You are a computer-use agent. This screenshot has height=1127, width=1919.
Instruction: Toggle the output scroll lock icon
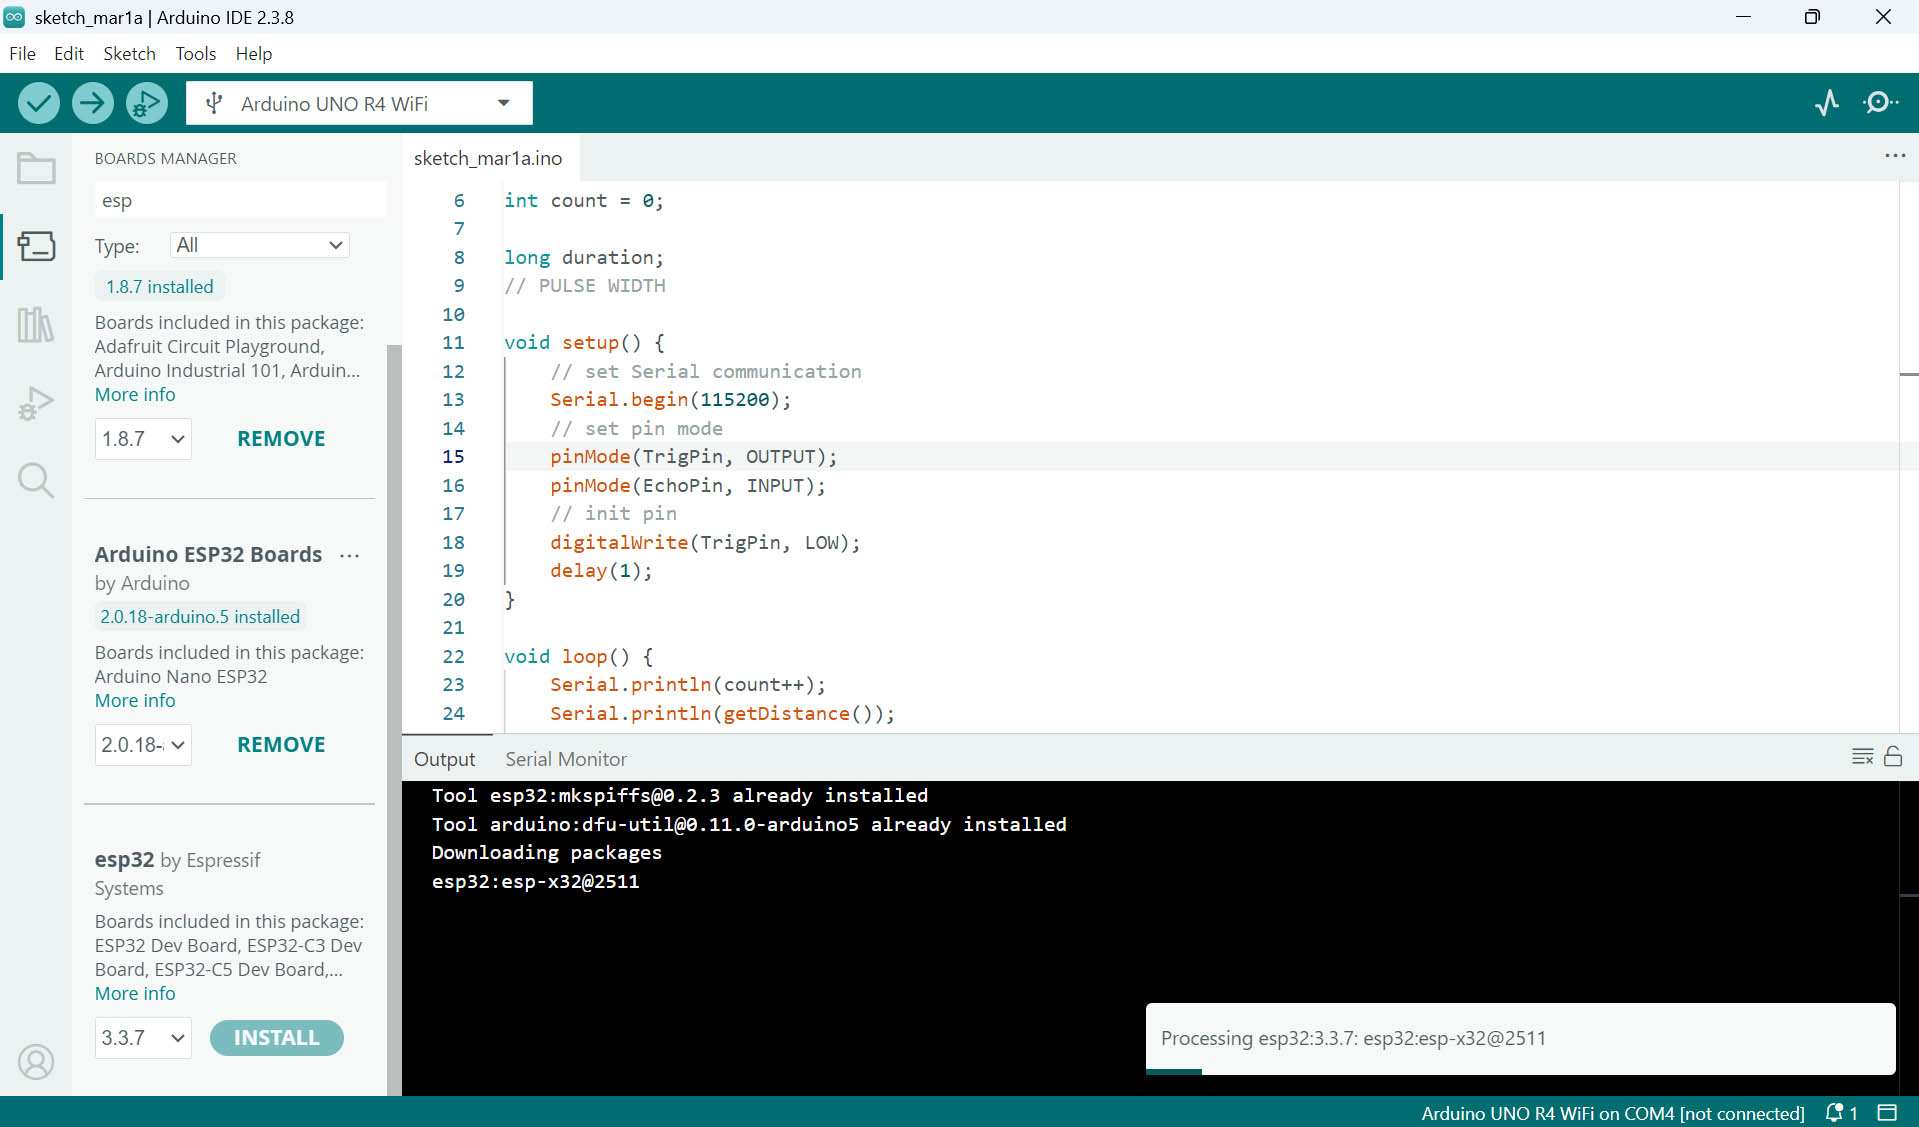click(1893, 757)
